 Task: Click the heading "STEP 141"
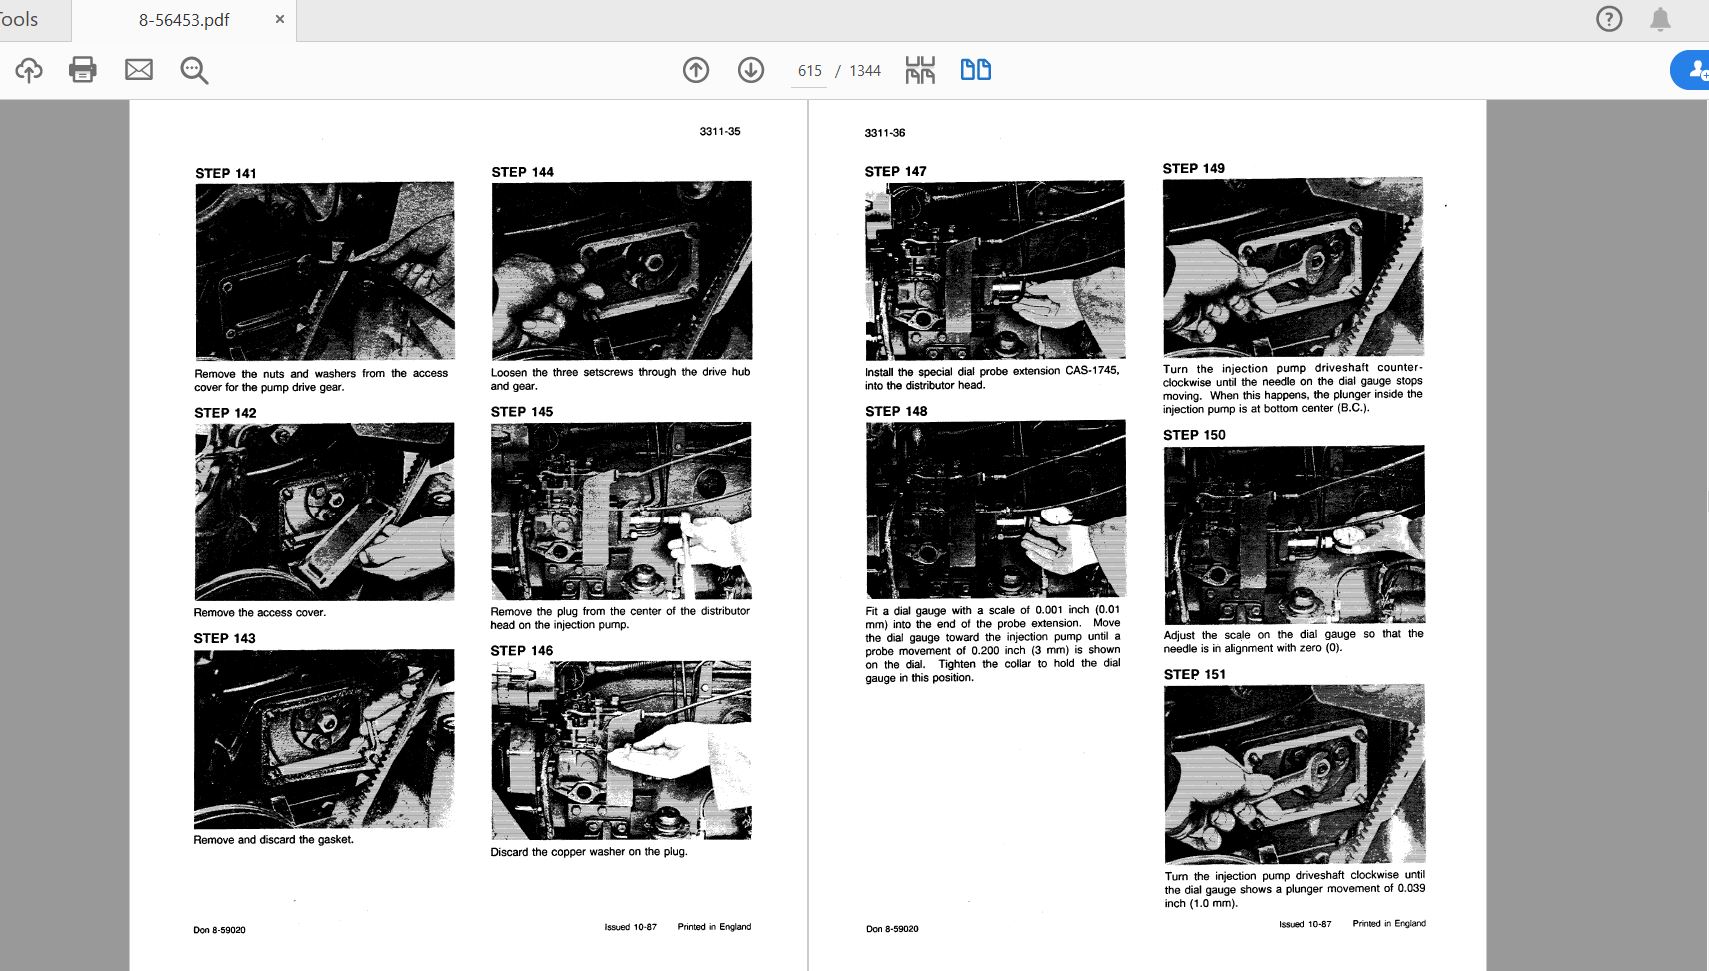point(226,173)
